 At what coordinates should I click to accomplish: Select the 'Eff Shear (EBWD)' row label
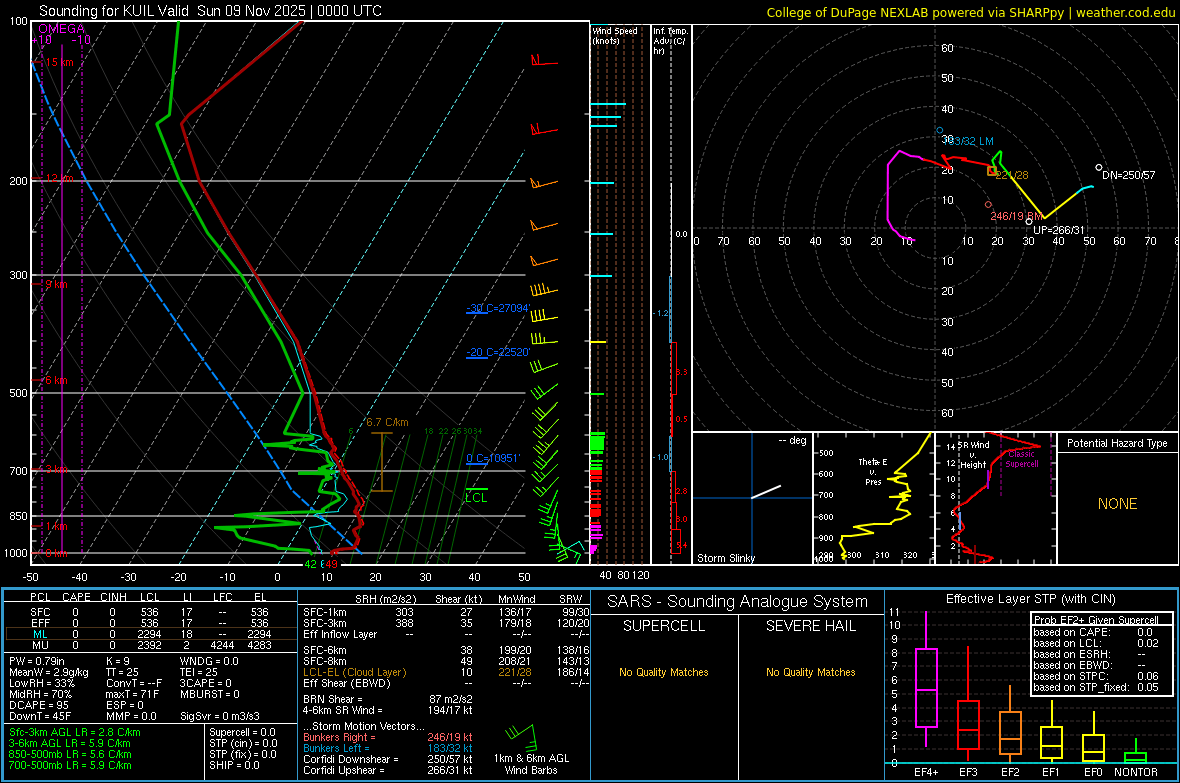tap(347, 684)
